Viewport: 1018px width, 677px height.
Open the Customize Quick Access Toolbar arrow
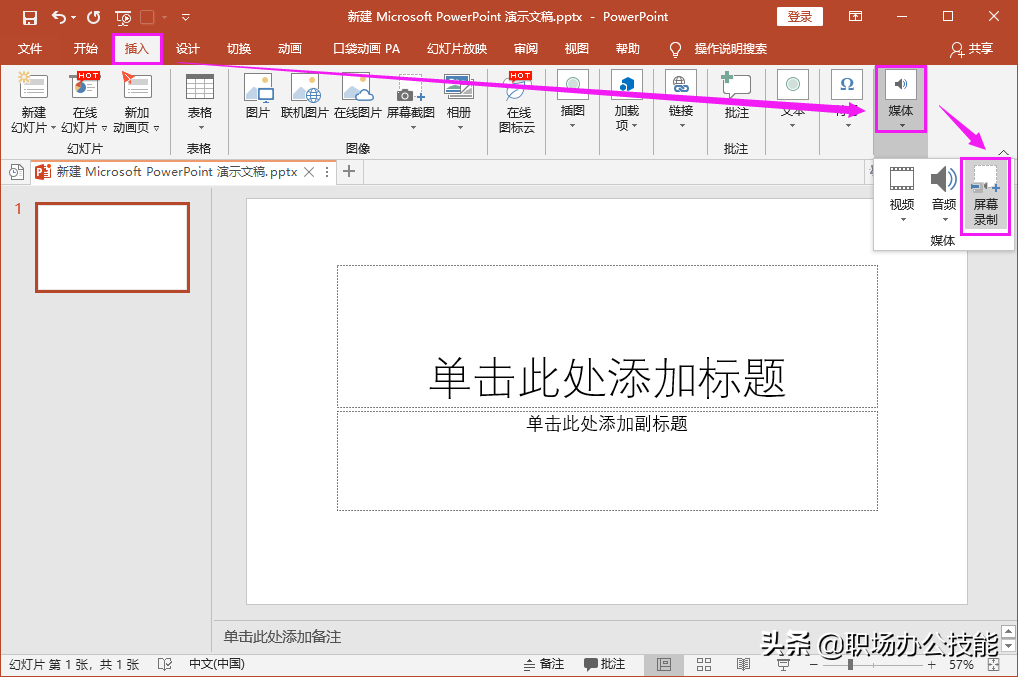tap(186, 18)
